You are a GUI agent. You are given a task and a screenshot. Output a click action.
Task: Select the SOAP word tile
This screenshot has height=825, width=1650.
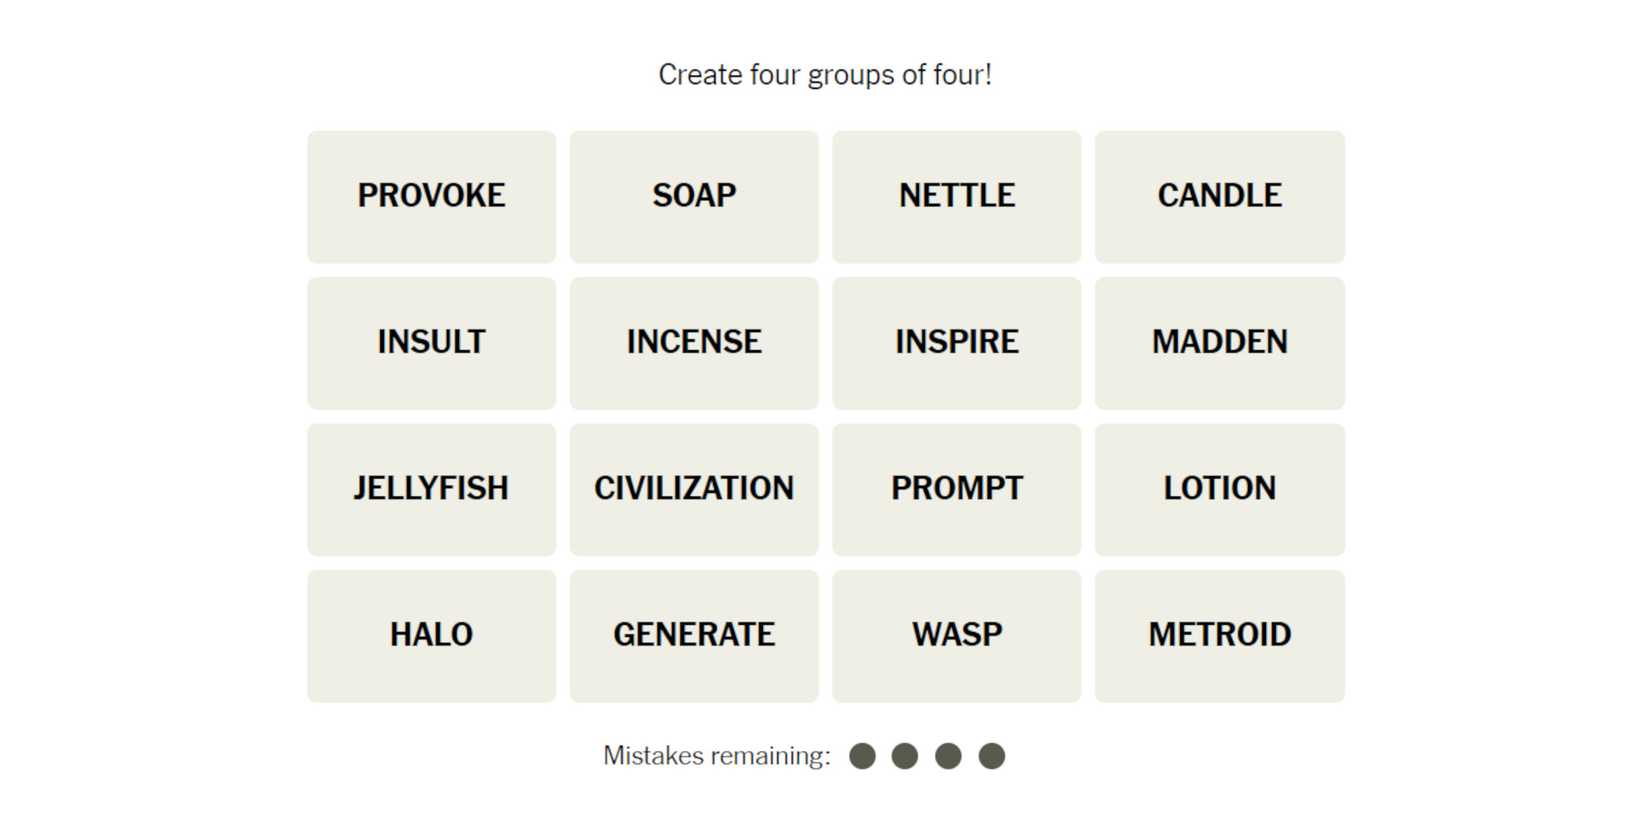coord(694,196)
